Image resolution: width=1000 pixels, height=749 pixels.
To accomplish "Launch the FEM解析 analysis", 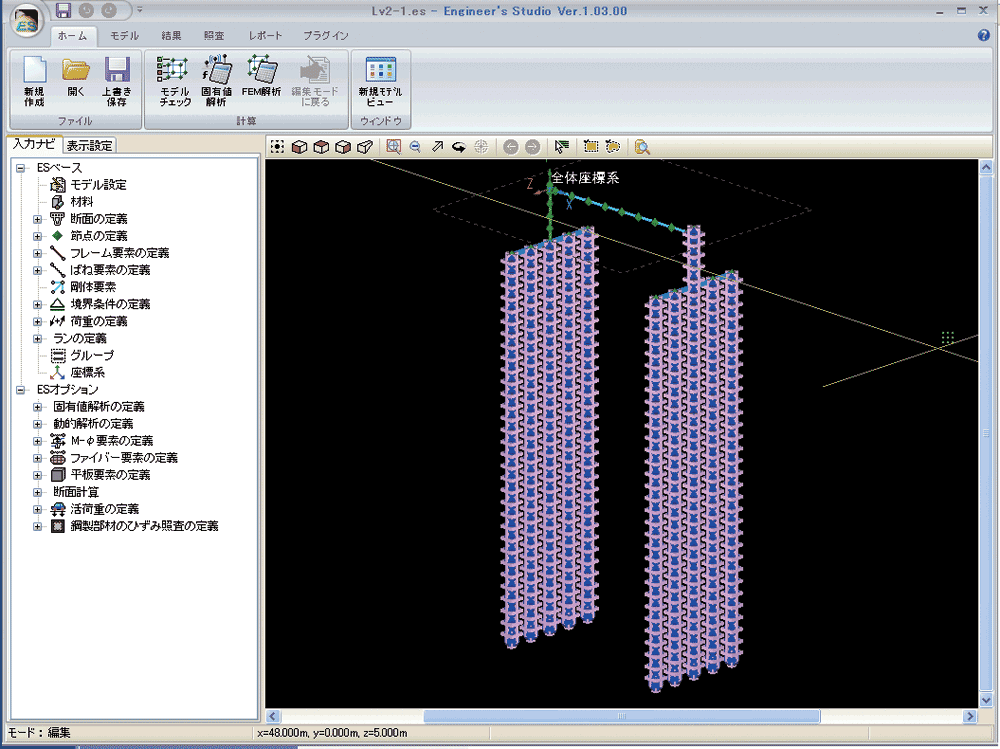I will pos(261,77).
